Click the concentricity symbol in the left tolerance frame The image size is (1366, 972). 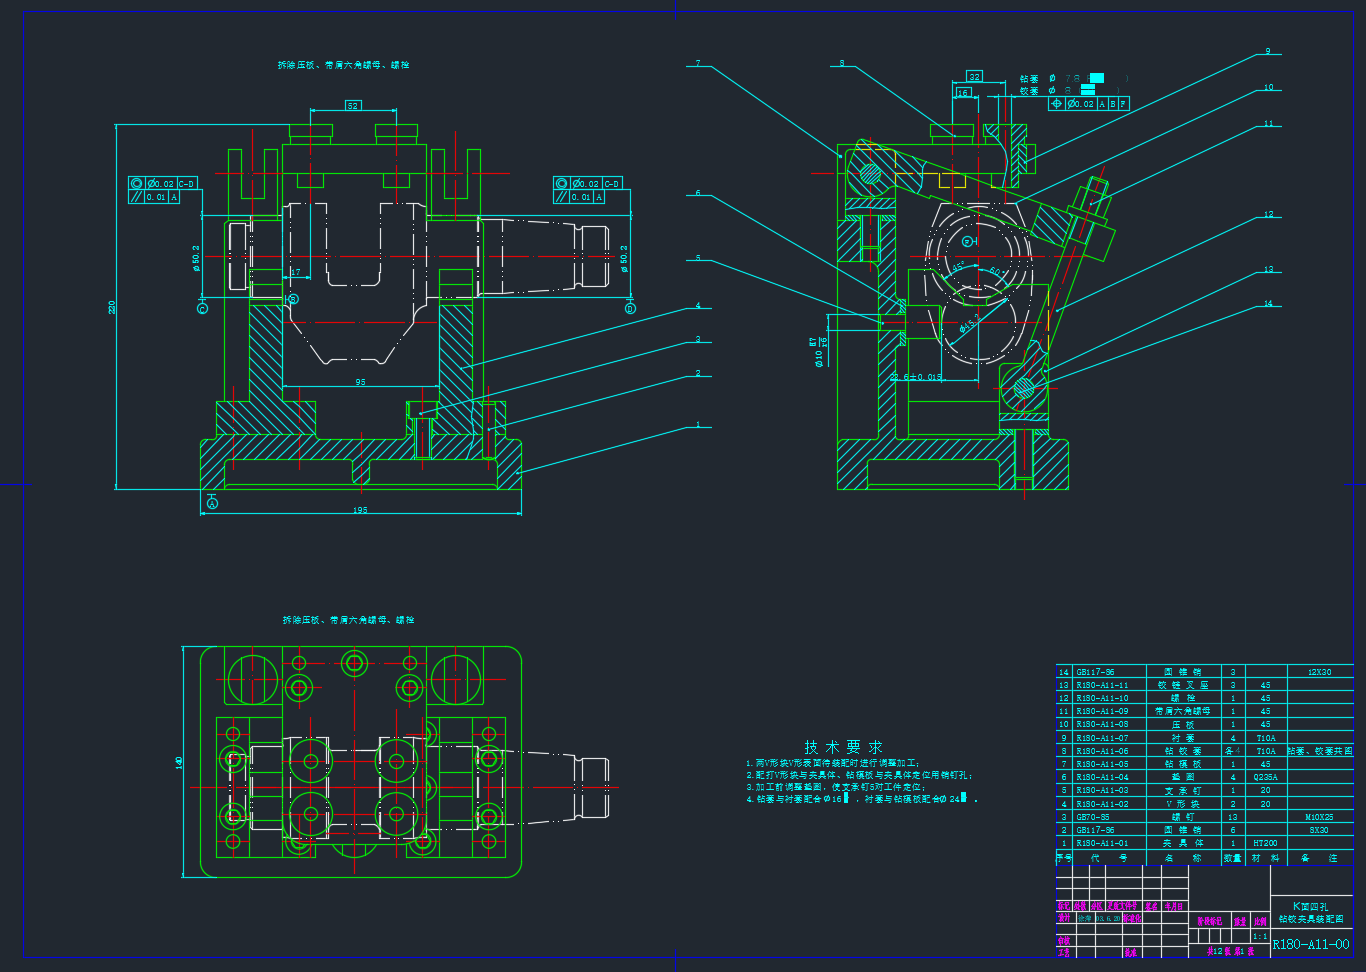coord(137,184)
